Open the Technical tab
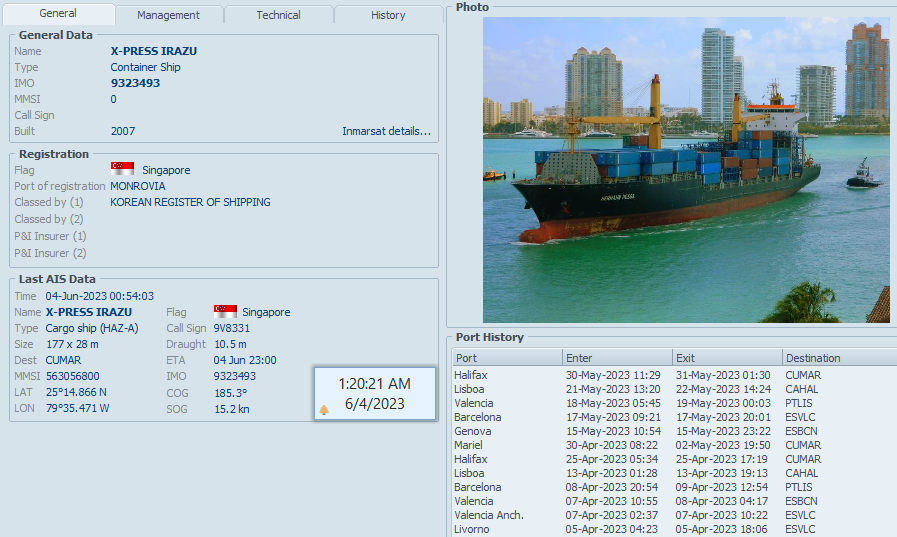Viewport: 897px width, 537px height. pyautogui.click(x=278, y=15)
